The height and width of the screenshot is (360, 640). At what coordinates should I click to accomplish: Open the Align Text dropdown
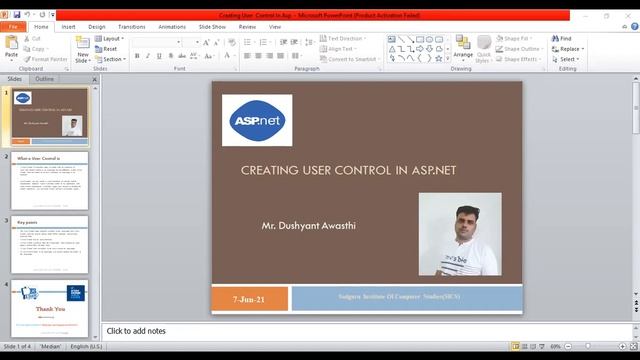point(338,49)
